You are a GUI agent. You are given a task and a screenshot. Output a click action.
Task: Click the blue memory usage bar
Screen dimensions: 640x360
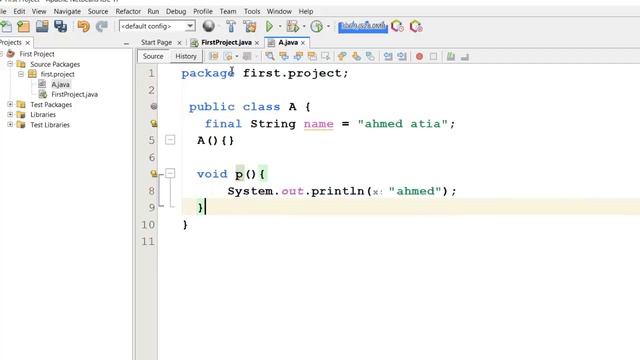pos(362,27)
